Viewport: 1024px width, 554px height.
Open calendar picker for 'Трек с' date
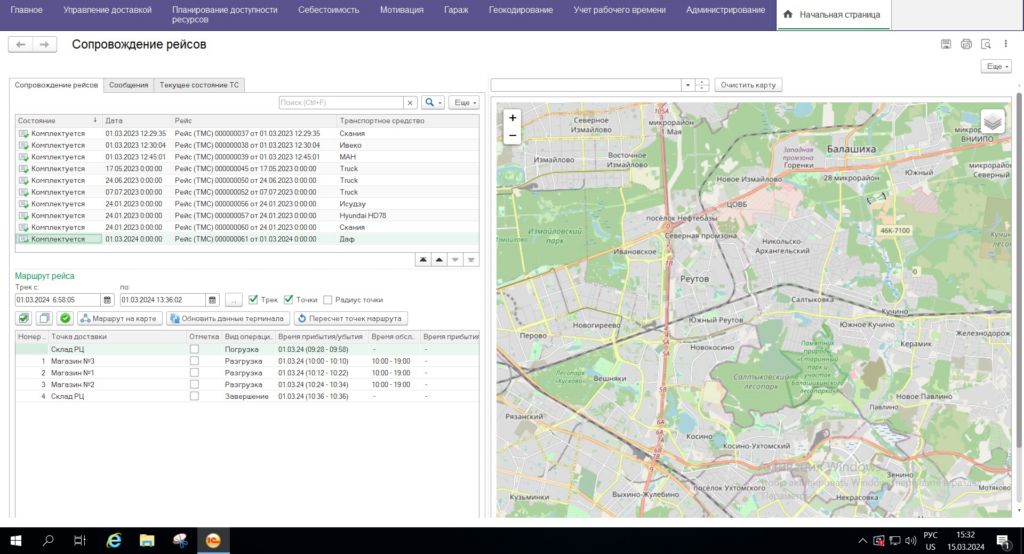coord(108,300)
